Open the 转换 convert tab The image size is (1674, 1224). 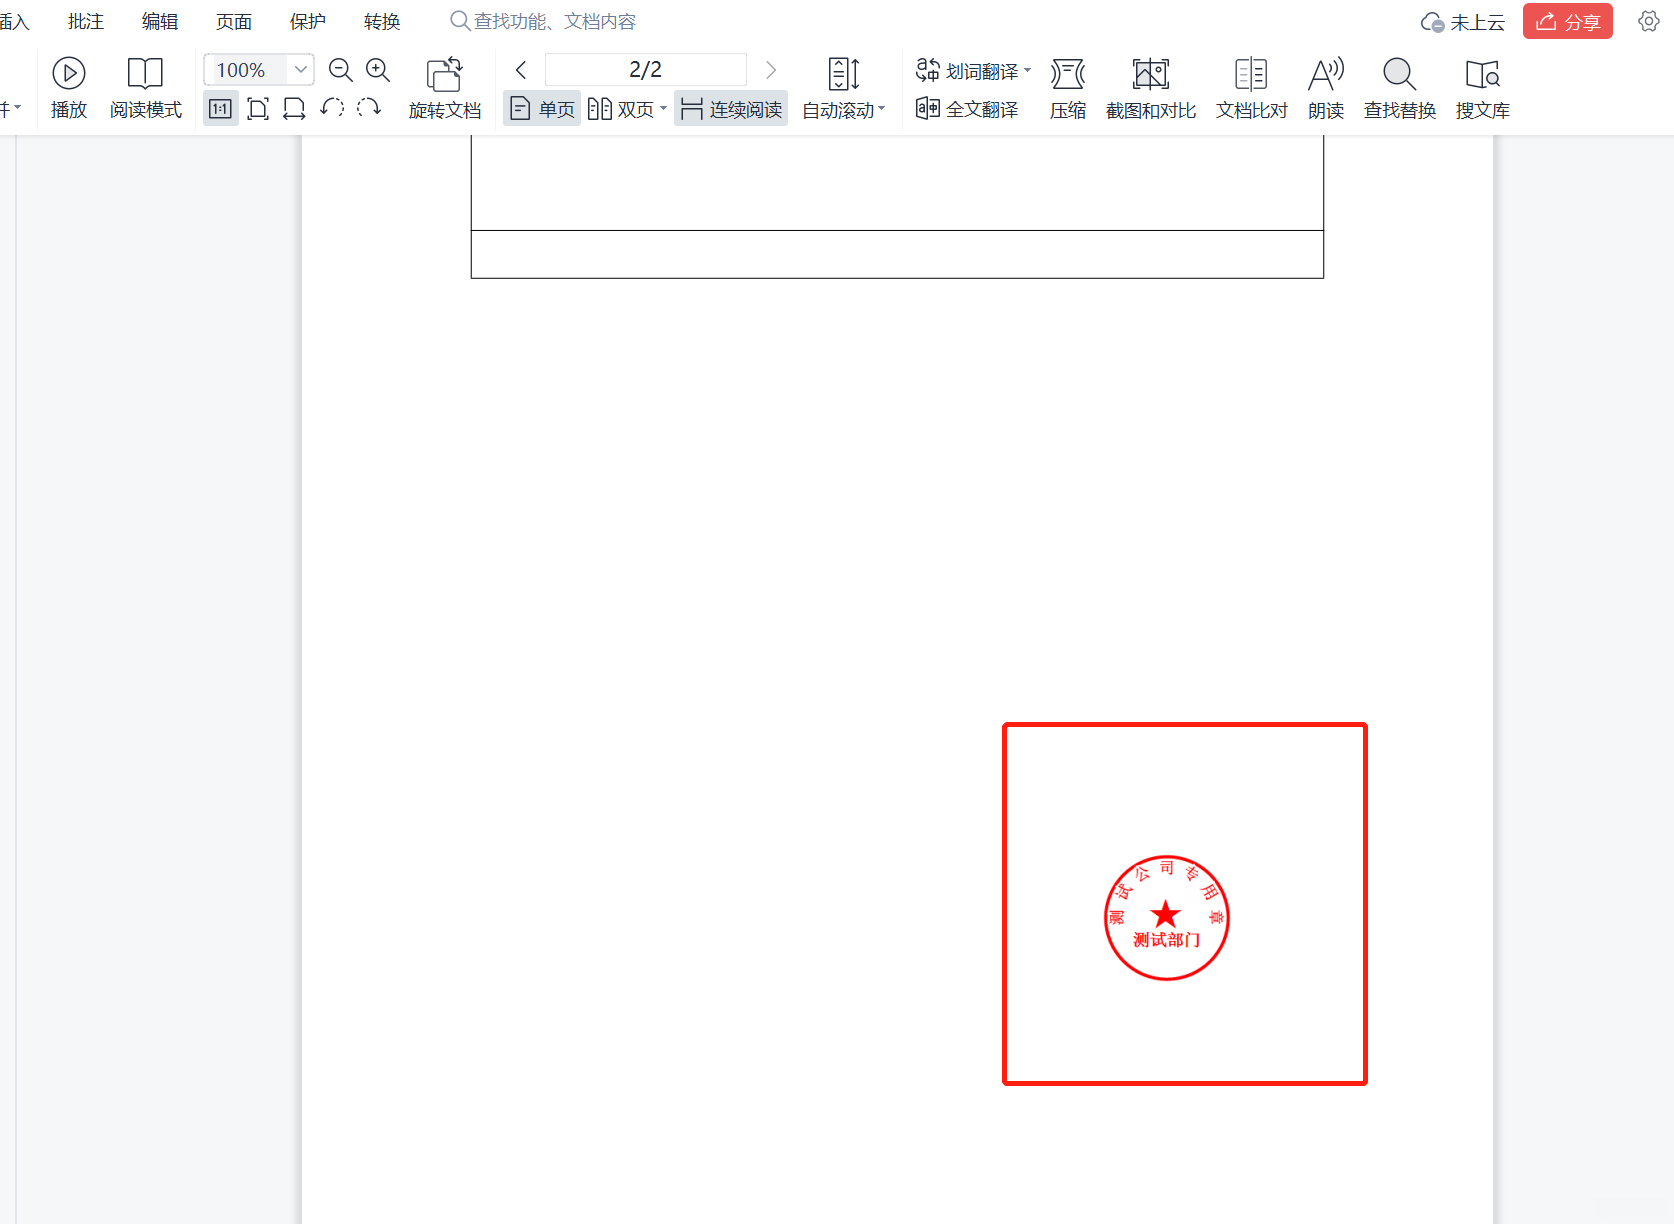tap(382, 22)
